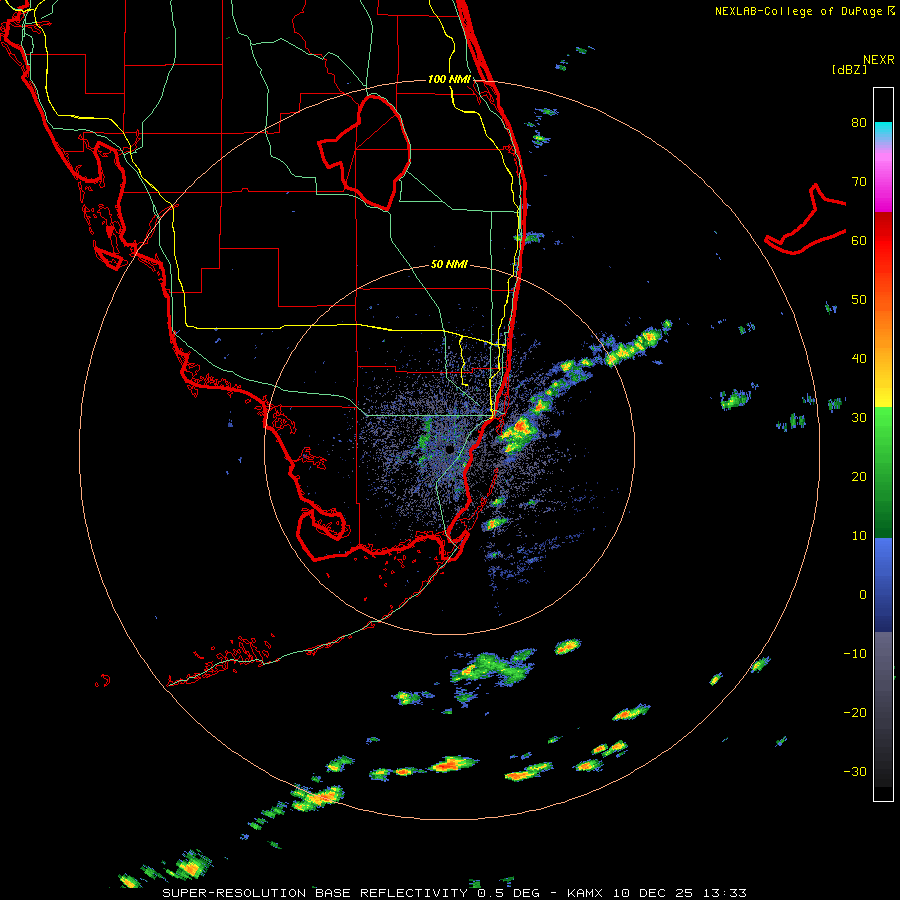Click the 60 value on the dBZ scale
Screen dimensions: 900x900
(x=859, y=240)
